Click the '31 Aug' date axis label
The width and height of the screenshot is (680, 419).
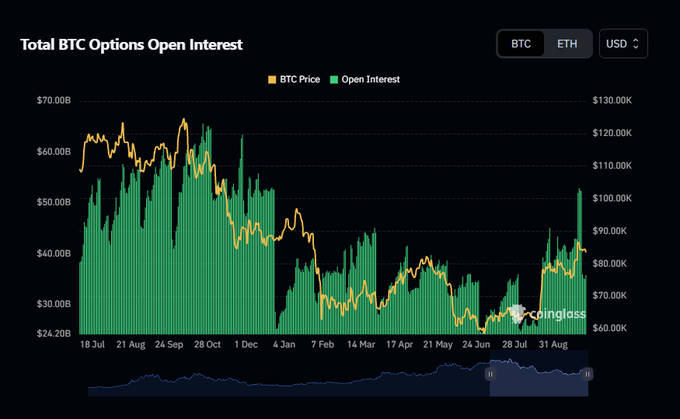coord(553,344)
